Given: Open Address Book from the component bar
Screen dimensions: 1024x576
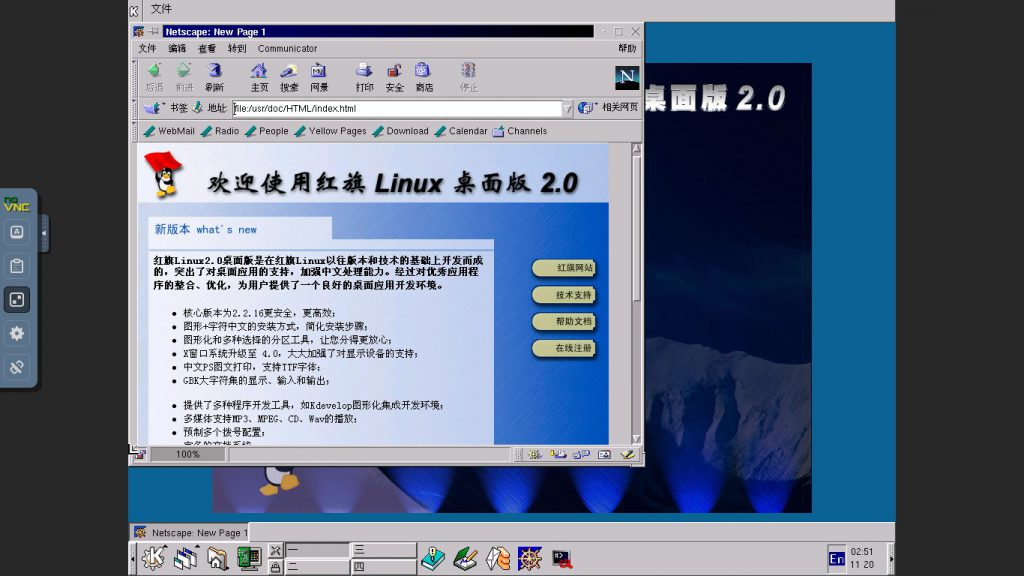Looking at the screenshot, I should [604, 455].
